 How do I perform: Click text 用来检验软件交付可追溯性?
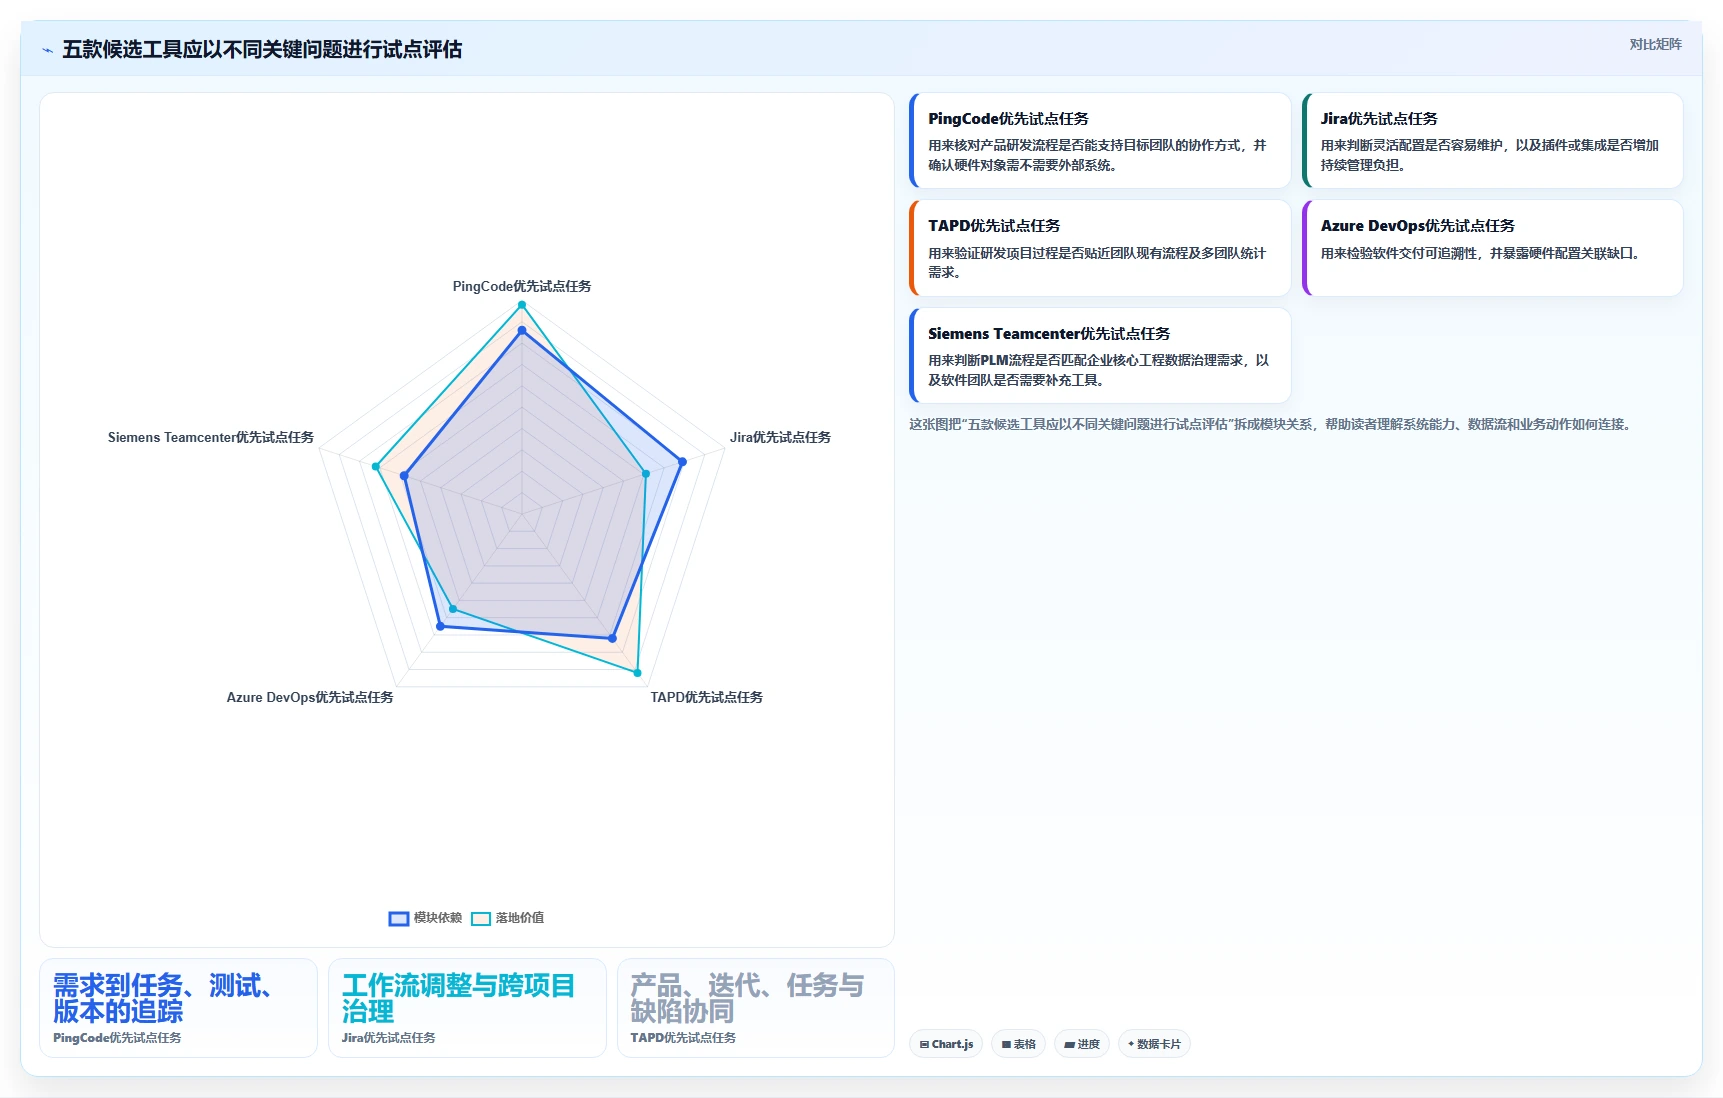point(1398,253)
